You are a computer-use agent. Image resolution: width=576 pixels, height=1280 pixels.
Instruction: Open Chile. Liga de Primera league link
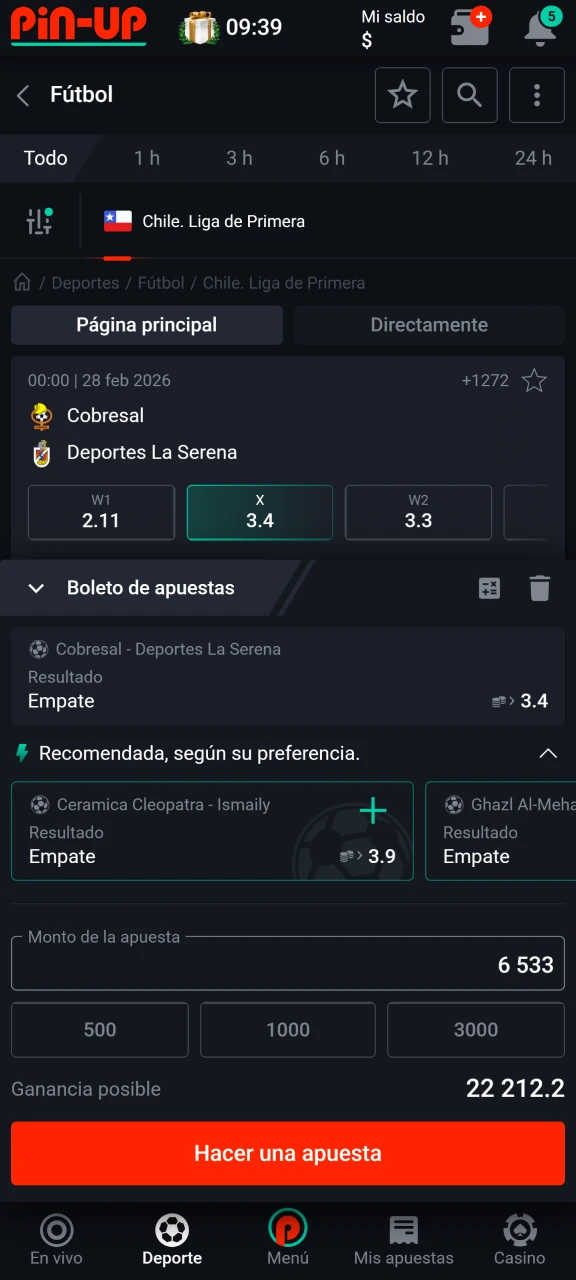223,221
